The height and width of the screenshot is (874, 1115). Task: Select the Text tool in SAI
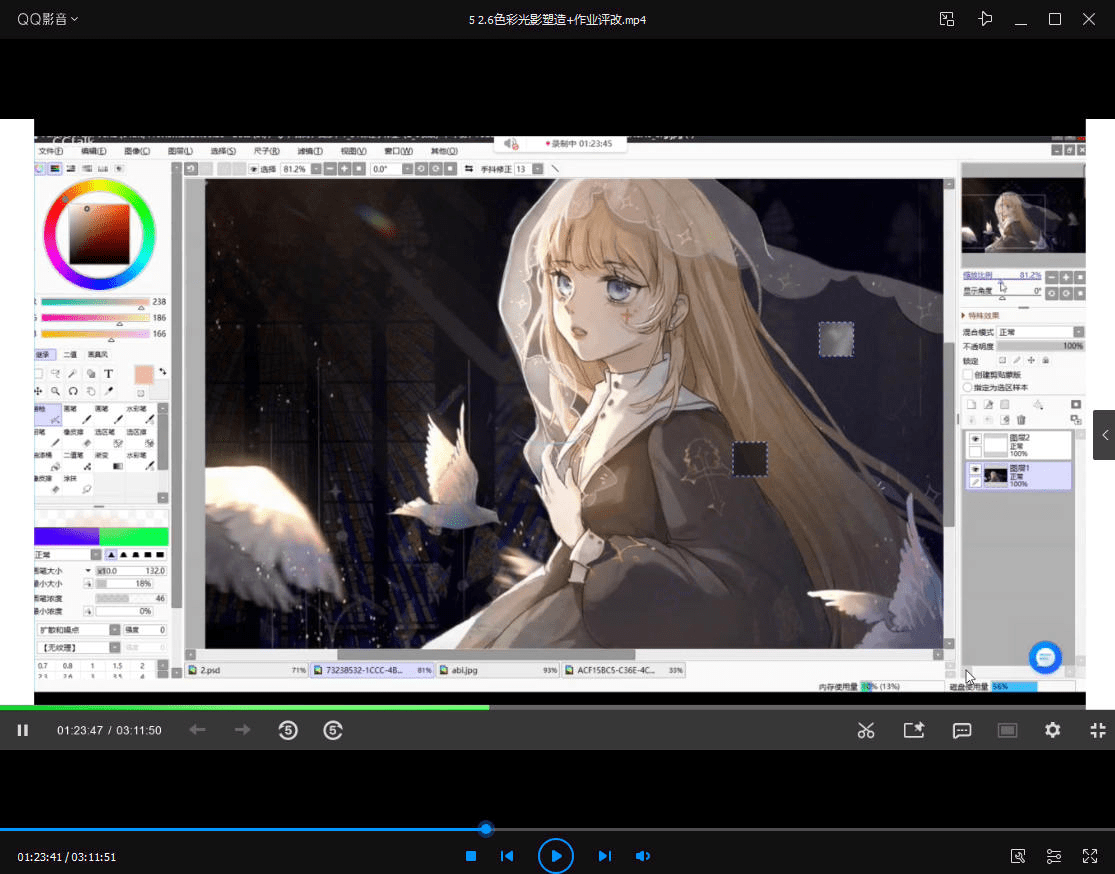coord(109,374)
